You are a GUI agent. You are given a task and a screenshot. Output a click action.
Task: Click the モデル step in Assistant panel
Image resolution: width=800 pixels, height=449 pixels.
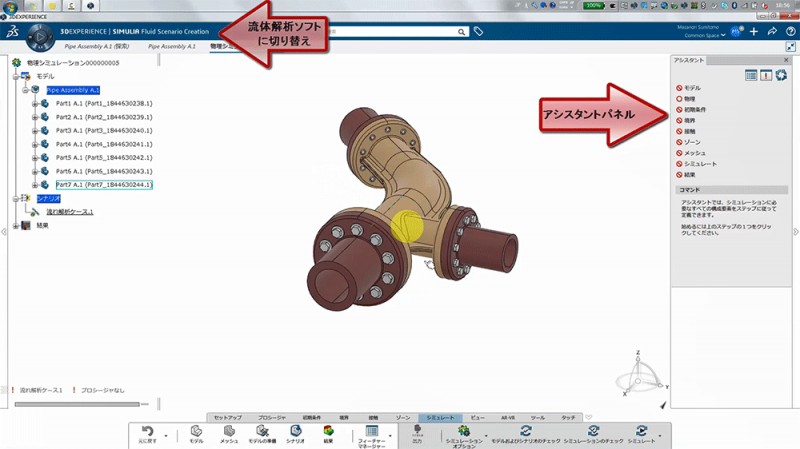[x=688, y=88]
